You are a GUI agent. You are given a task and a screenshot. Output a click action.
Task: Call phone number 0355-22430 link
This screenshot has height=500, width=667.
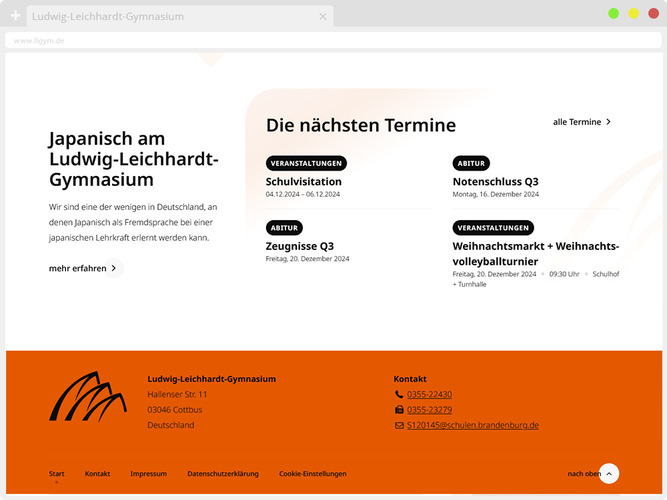[429, 395]
